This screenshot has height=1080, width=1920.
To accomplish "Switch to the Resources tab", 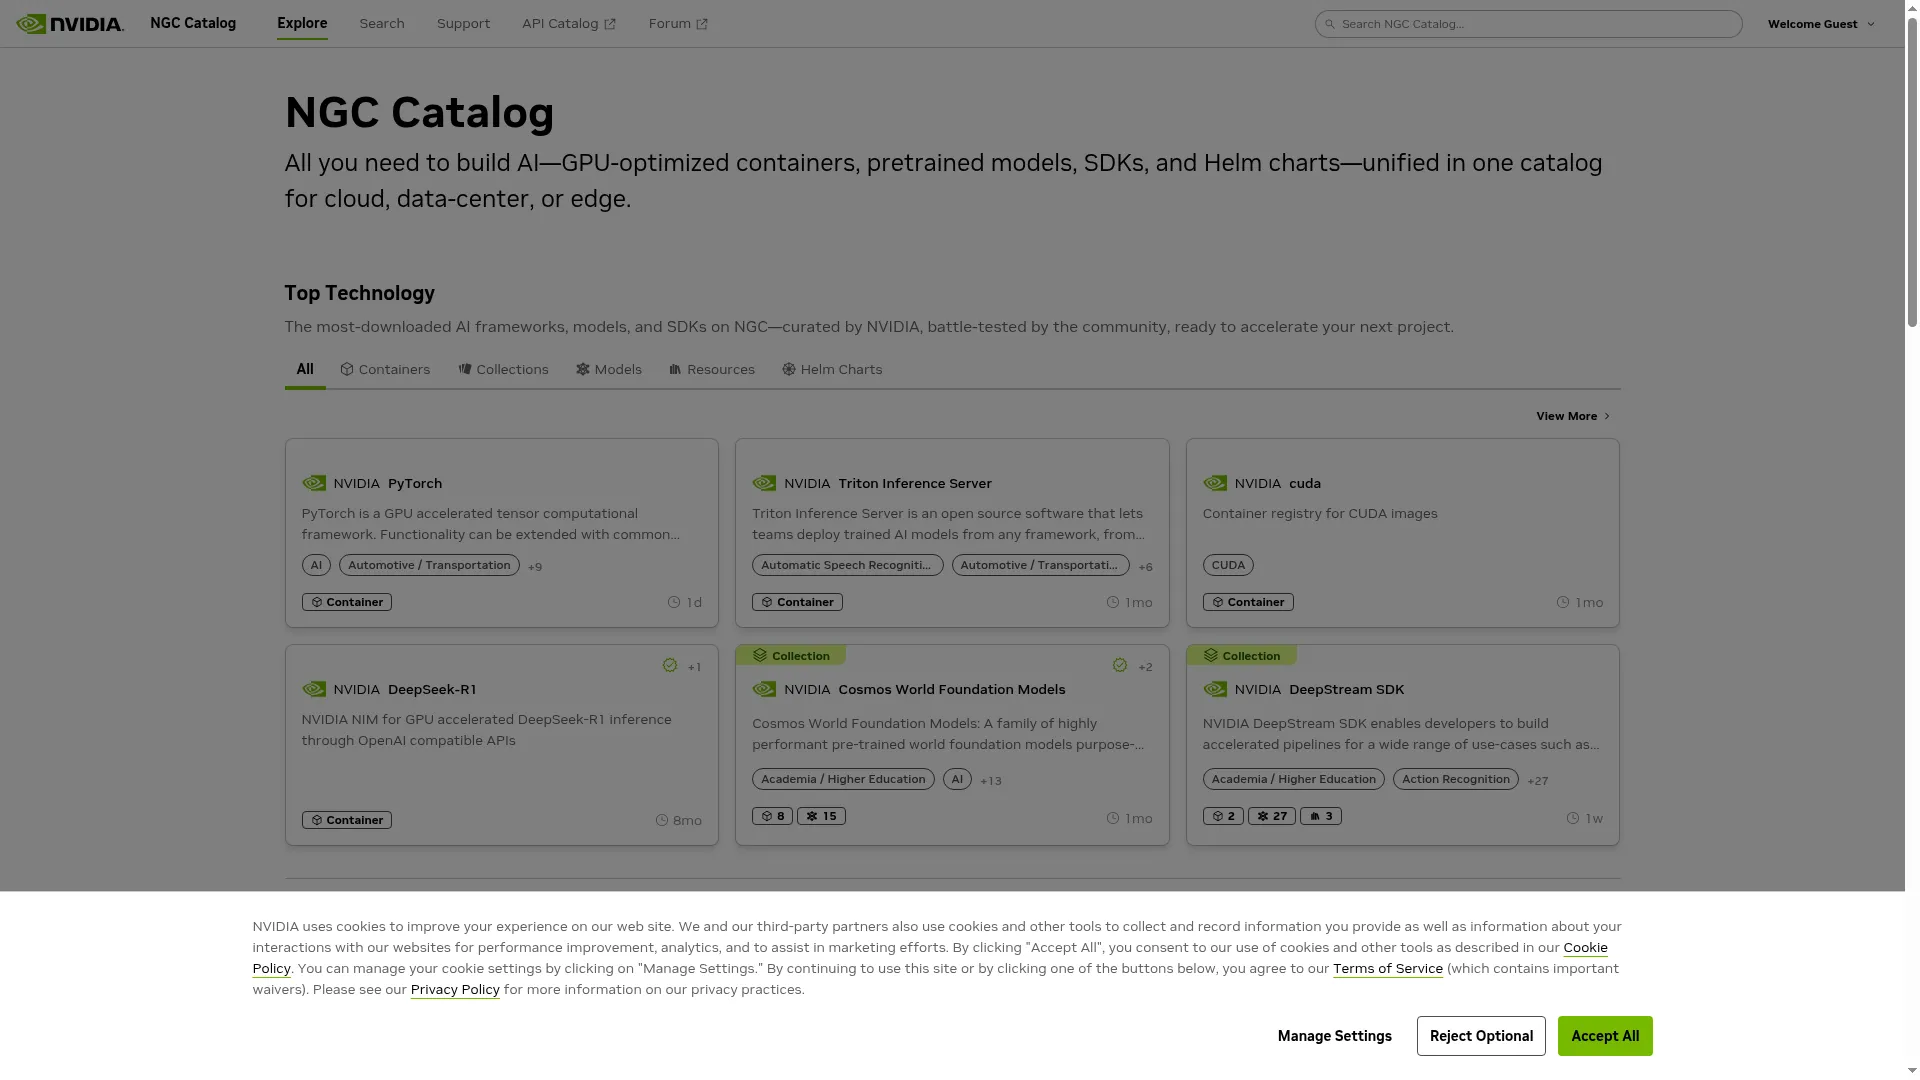I will tap(712, 370).
